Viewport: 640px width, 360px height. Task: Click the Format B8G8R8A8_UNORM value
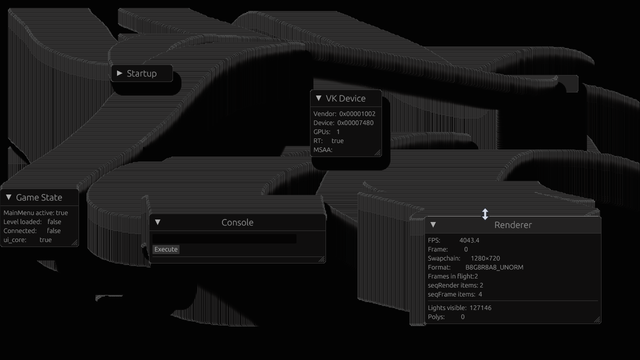pos(494,267)
